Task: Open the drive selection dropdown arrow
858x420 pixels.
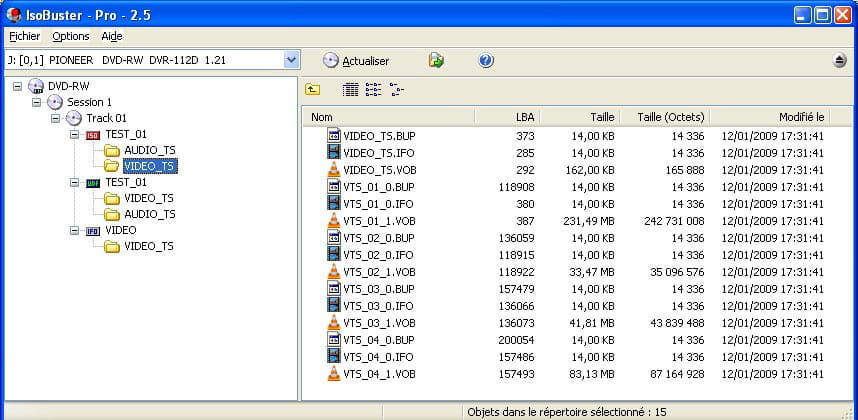Action: click(x=292, y=60)
